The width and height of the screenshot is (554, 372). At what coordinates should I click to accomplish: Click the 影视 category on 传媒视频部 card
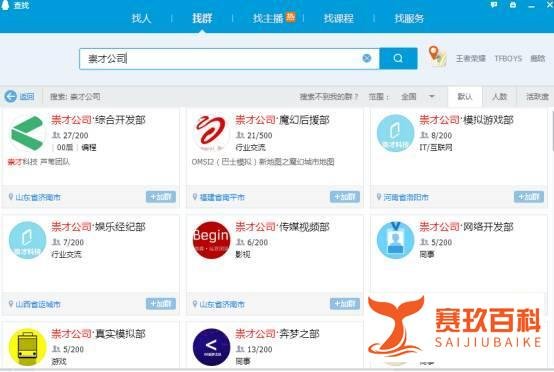[x=243, y=254]
